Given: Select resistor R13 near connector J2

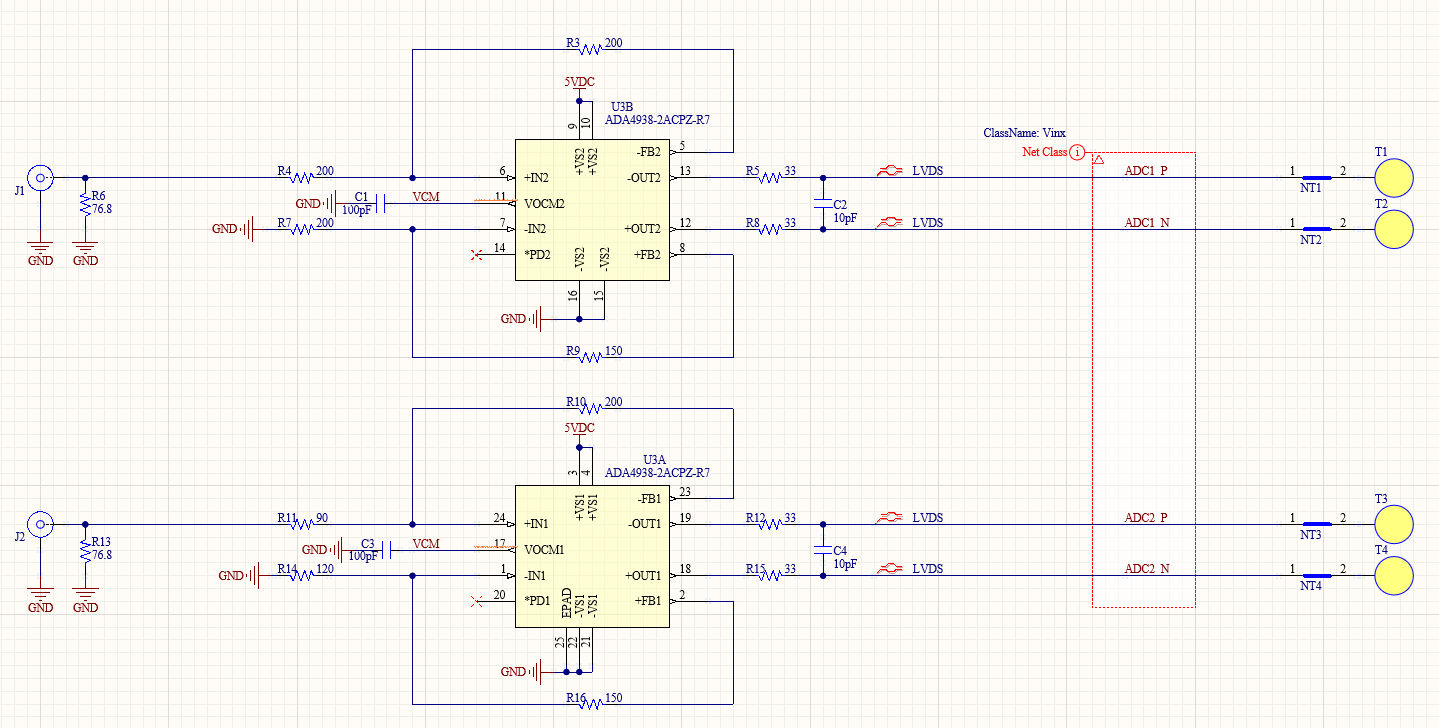Looking at the screenshot, I should pos(85,550).
